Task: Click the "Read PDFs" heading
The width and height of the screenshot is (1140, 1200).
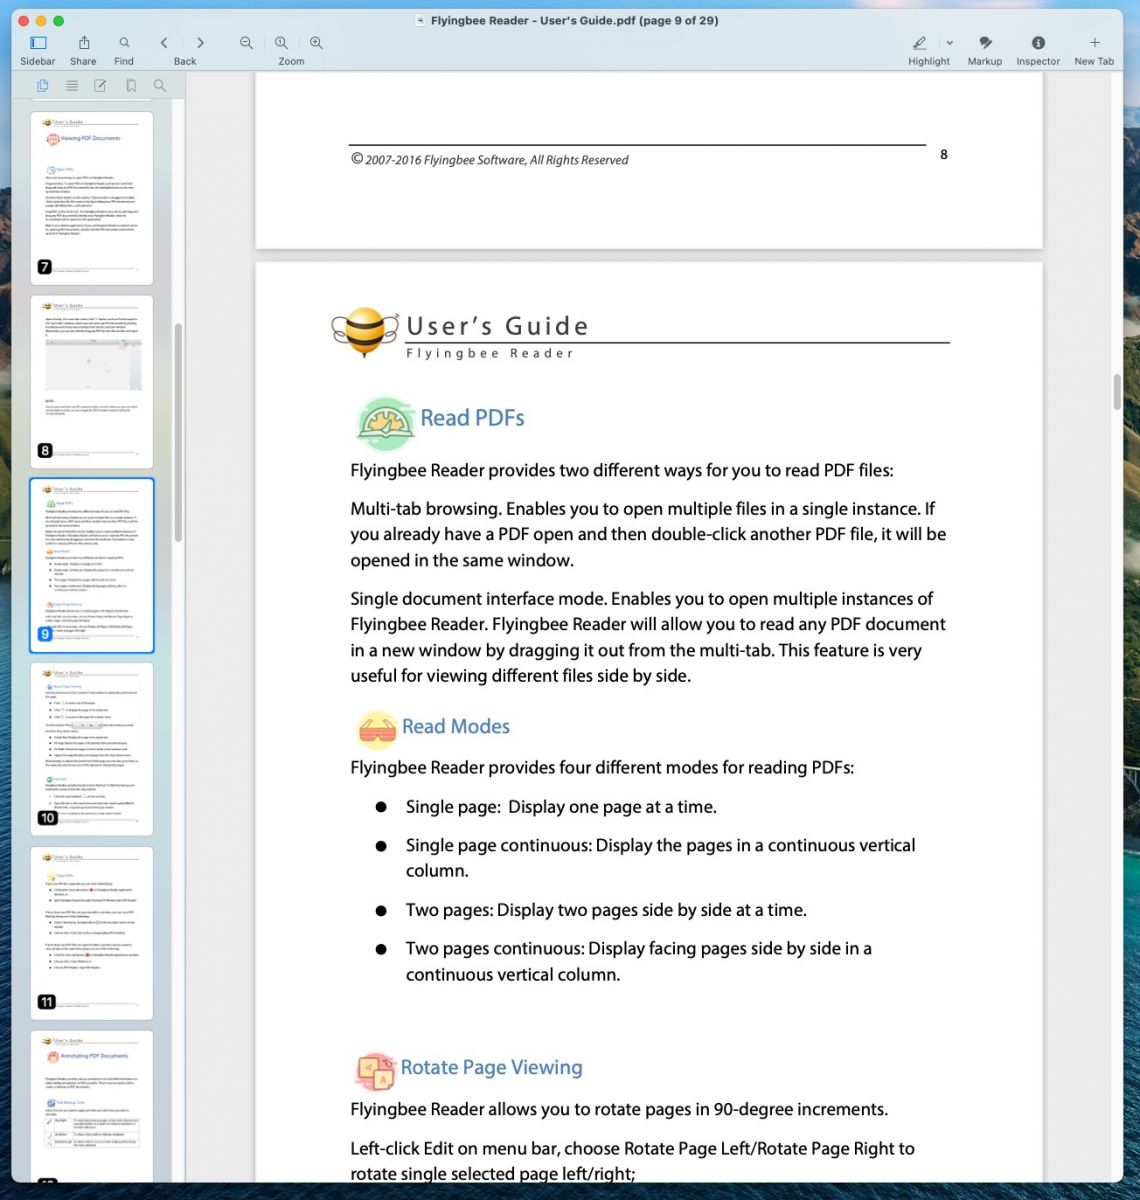Action: tap(472, 418)
